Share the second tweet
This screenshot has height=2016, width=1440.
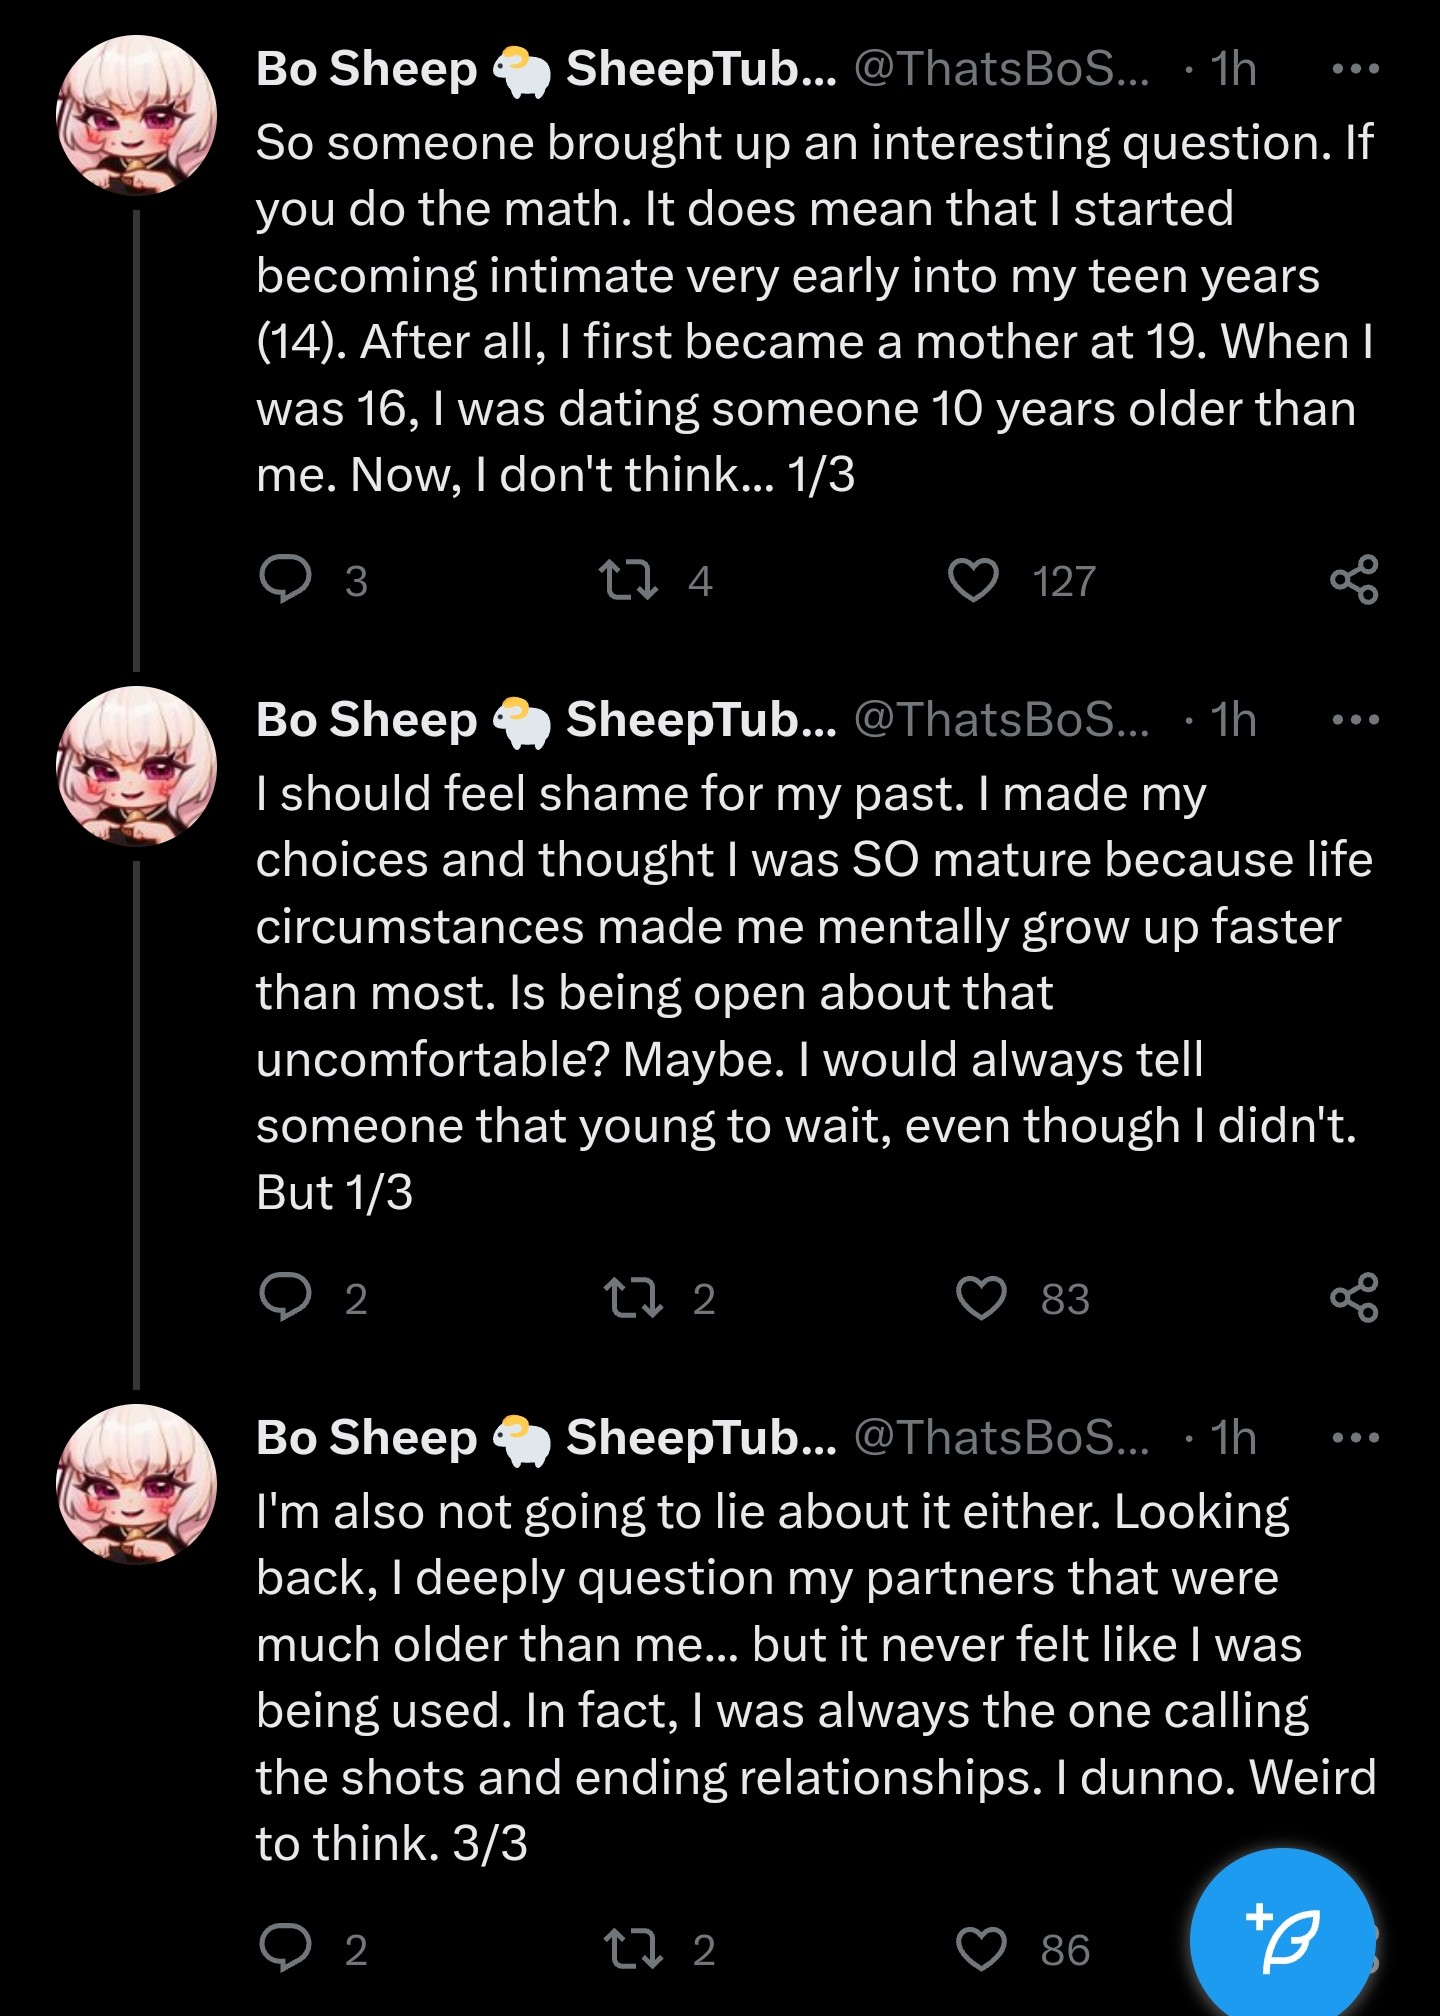(x=1355, y=1298)
